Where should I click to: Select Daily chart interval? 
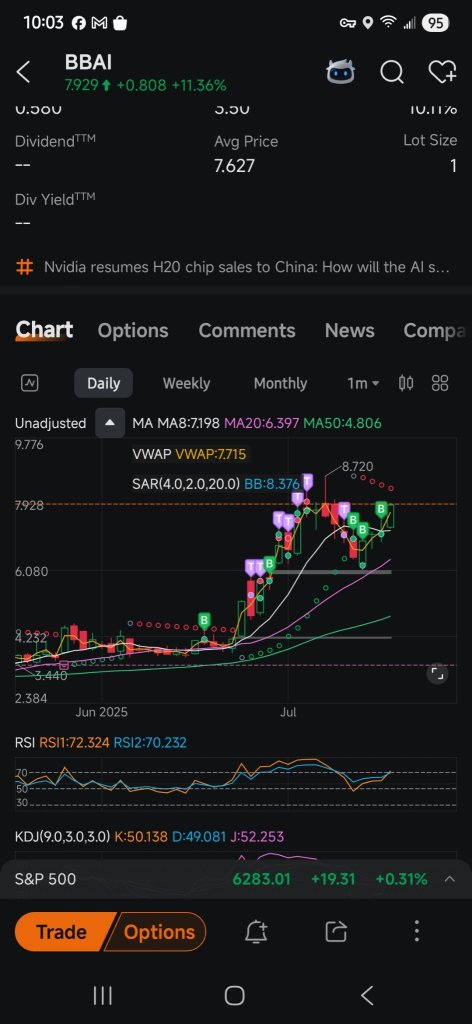click(x=103, y=383)
